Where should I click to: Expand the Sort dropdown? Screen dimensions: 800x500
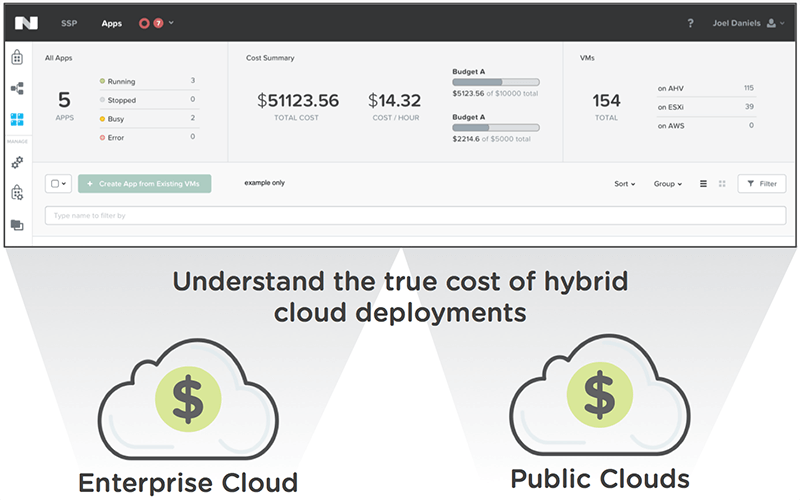624,184
